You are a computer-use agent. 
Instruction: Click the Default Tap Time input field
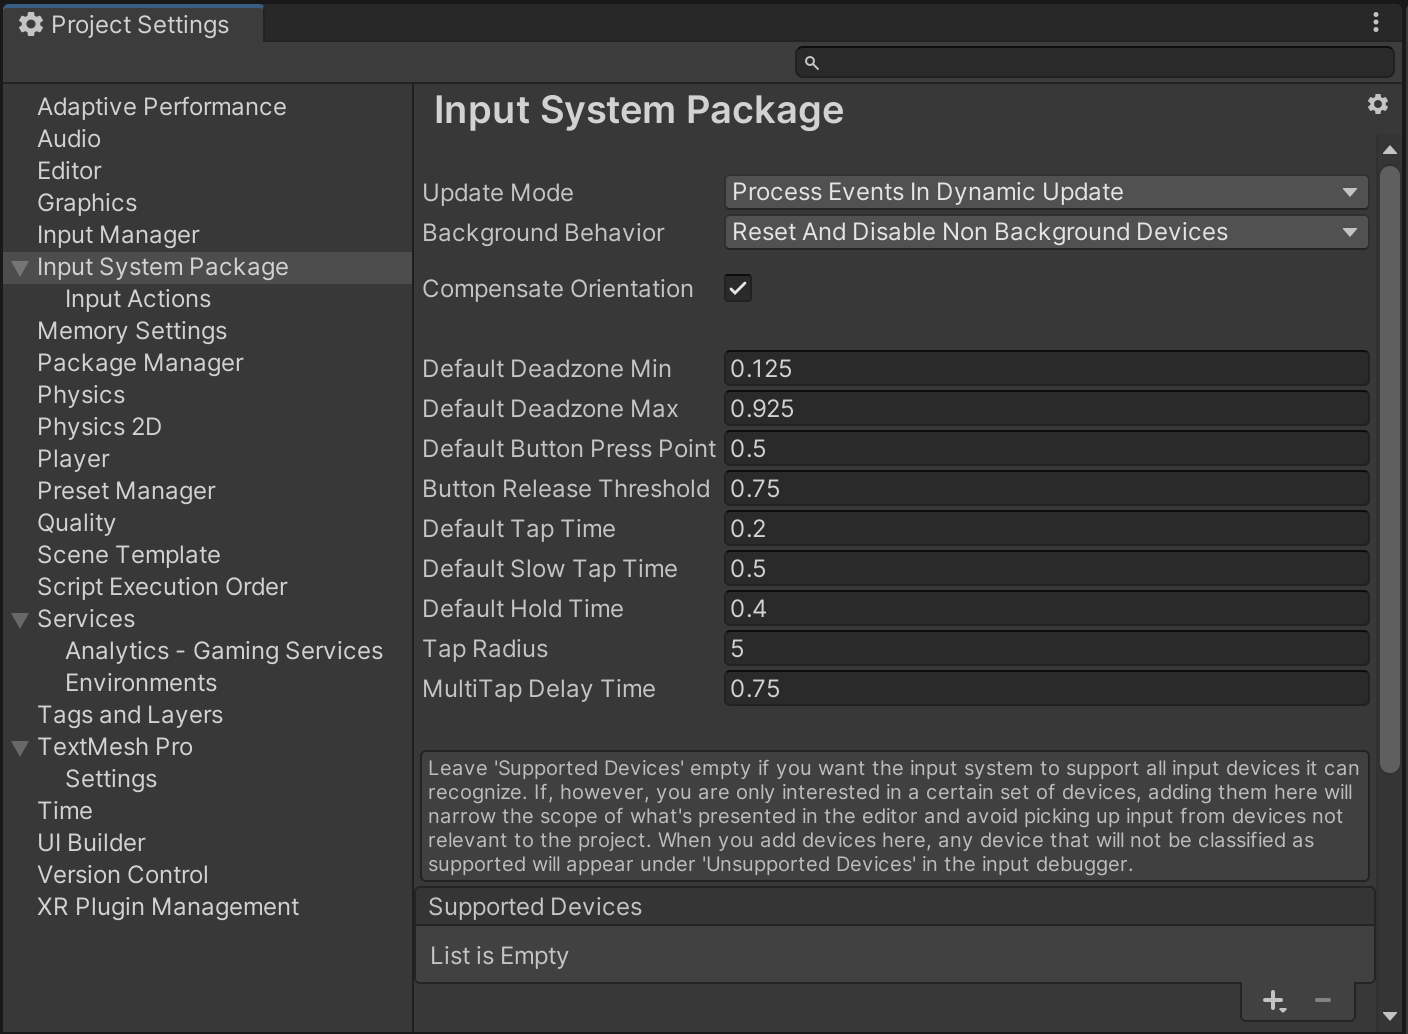point(1046,528)
